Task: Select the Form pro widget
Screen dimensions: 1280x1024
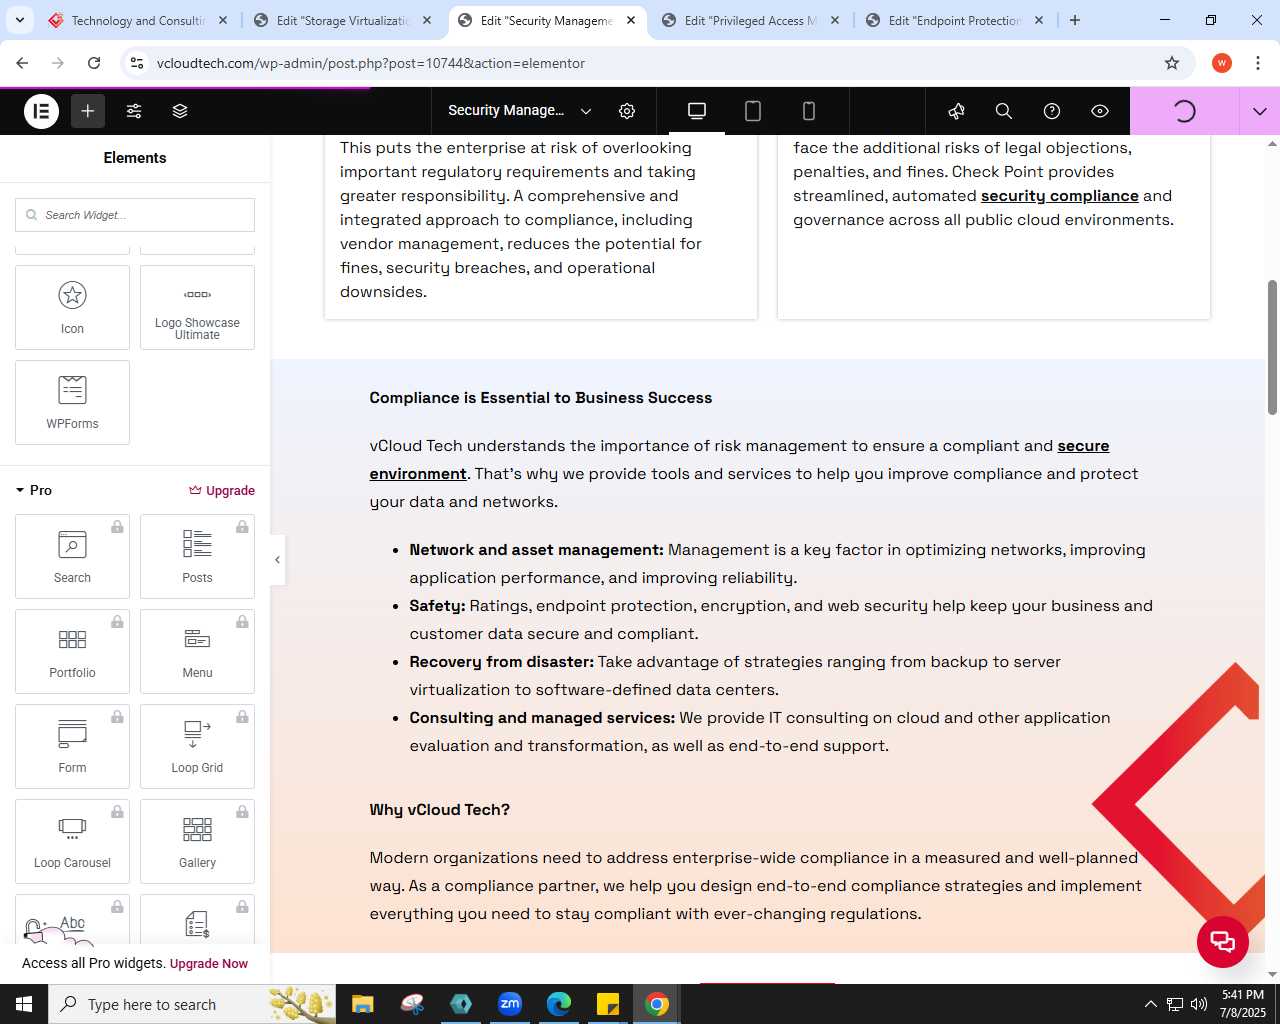Action: point(72,746)
